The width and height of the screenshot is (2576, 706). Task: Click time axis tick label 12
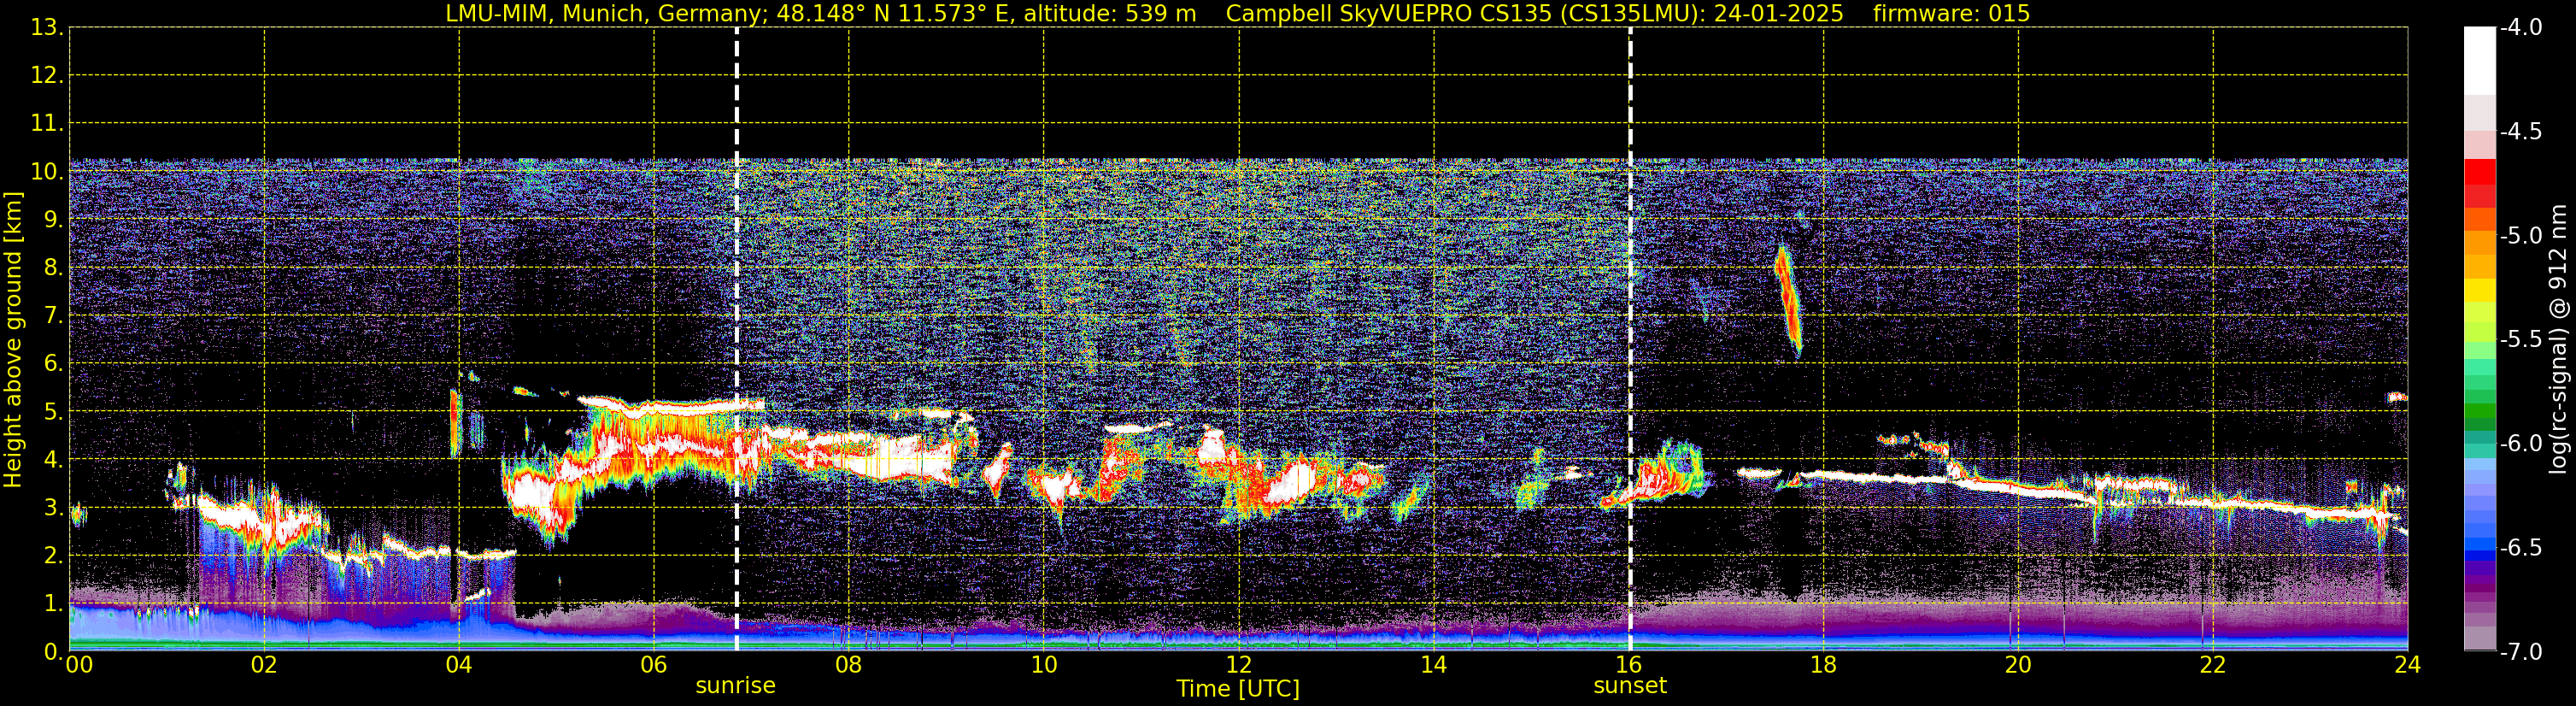coord(1239,666)
